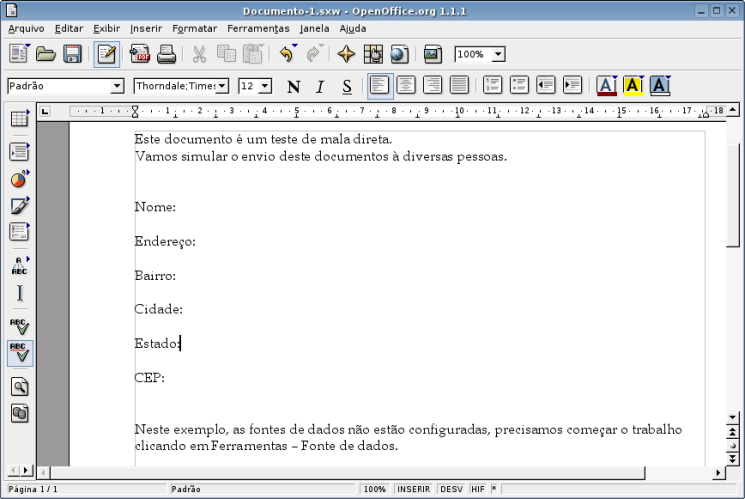This screenshot has height=499, width=745.
Task: Export directly as PDF
Action: (x=140, y=54)
